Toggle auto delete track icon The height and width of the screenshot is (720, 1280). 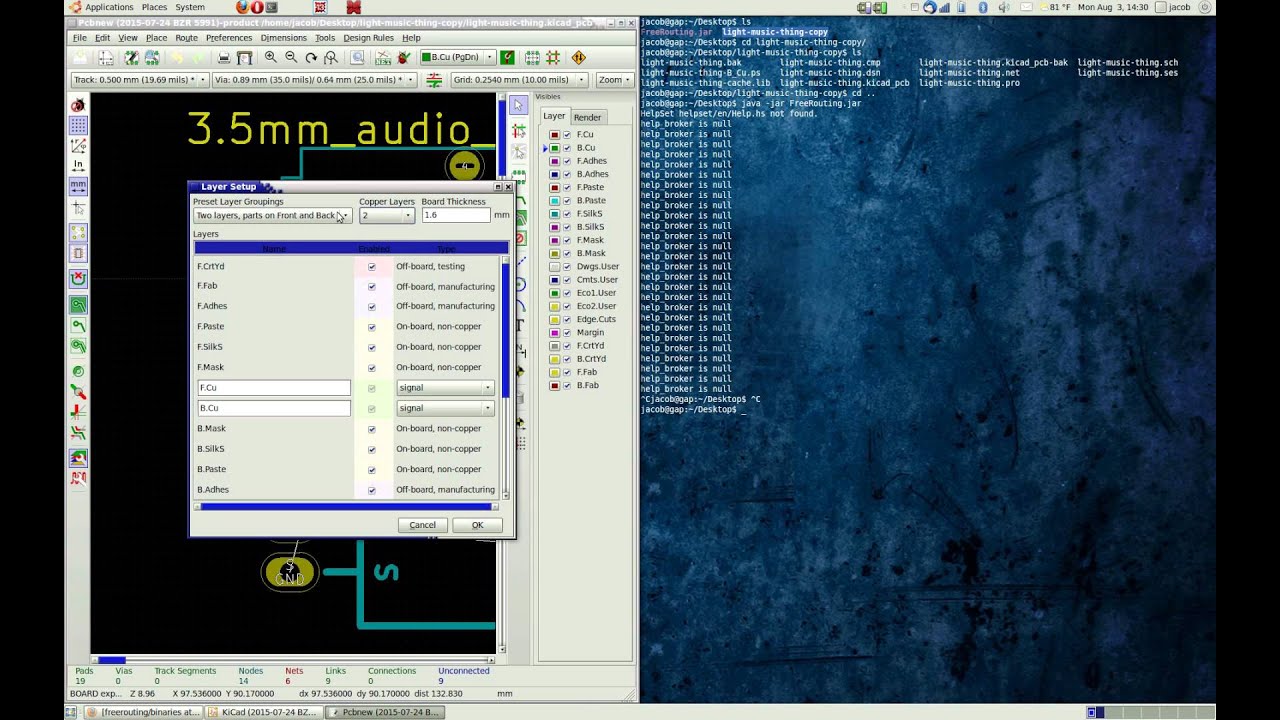78,278
